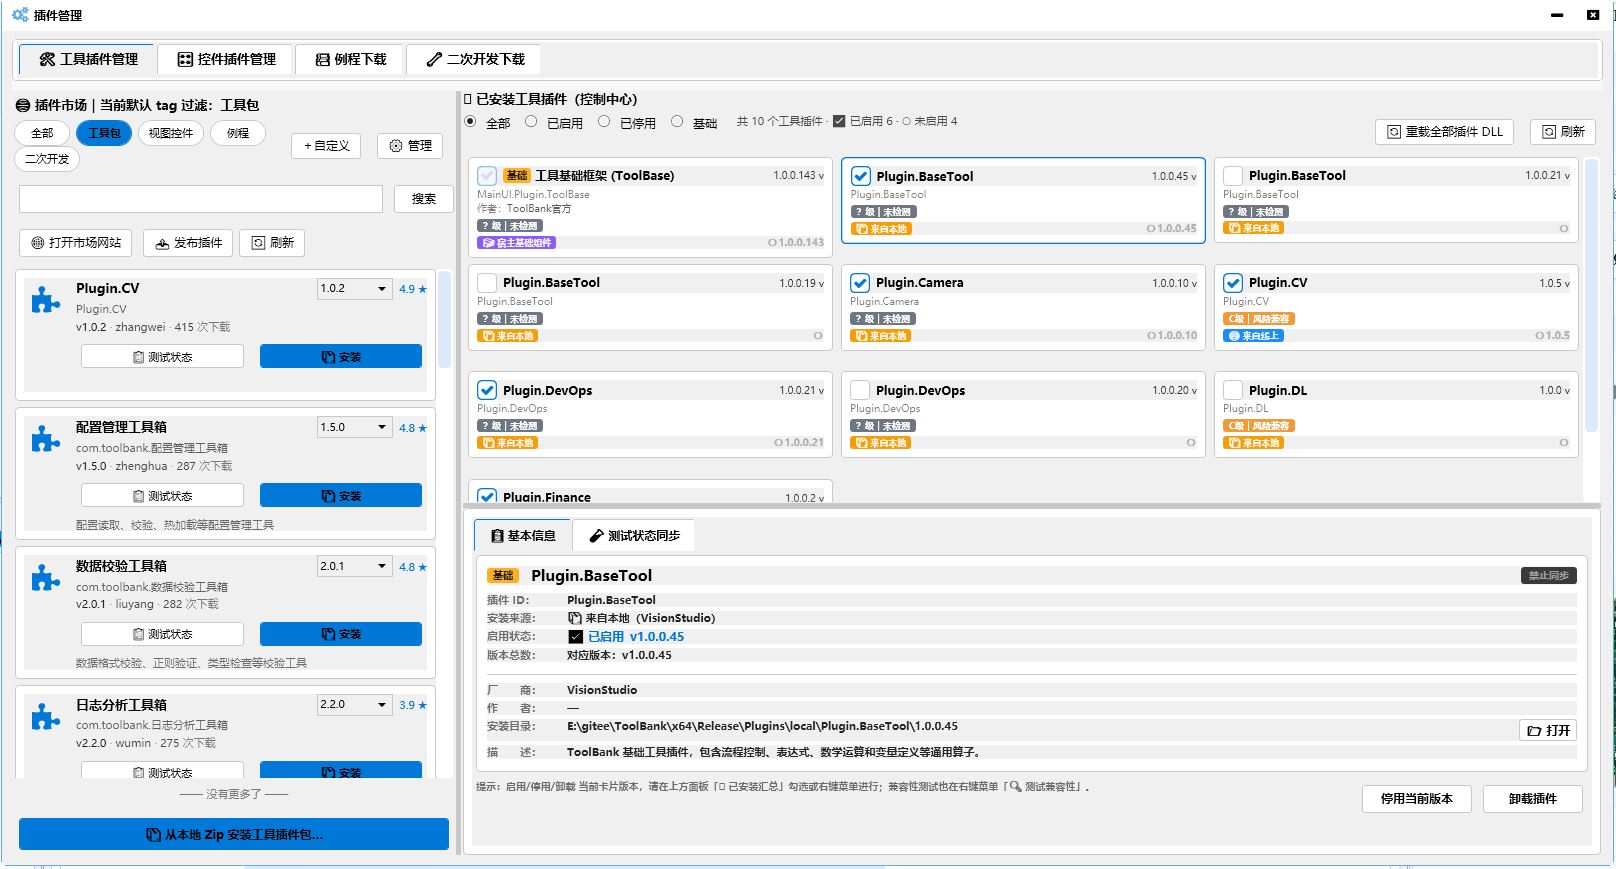This screenshot has width=1616, height=869.
Task: Click the 未检测 badge on Plugin.BaseTool 1.0.0.19 card
Action: click(510, 319)
